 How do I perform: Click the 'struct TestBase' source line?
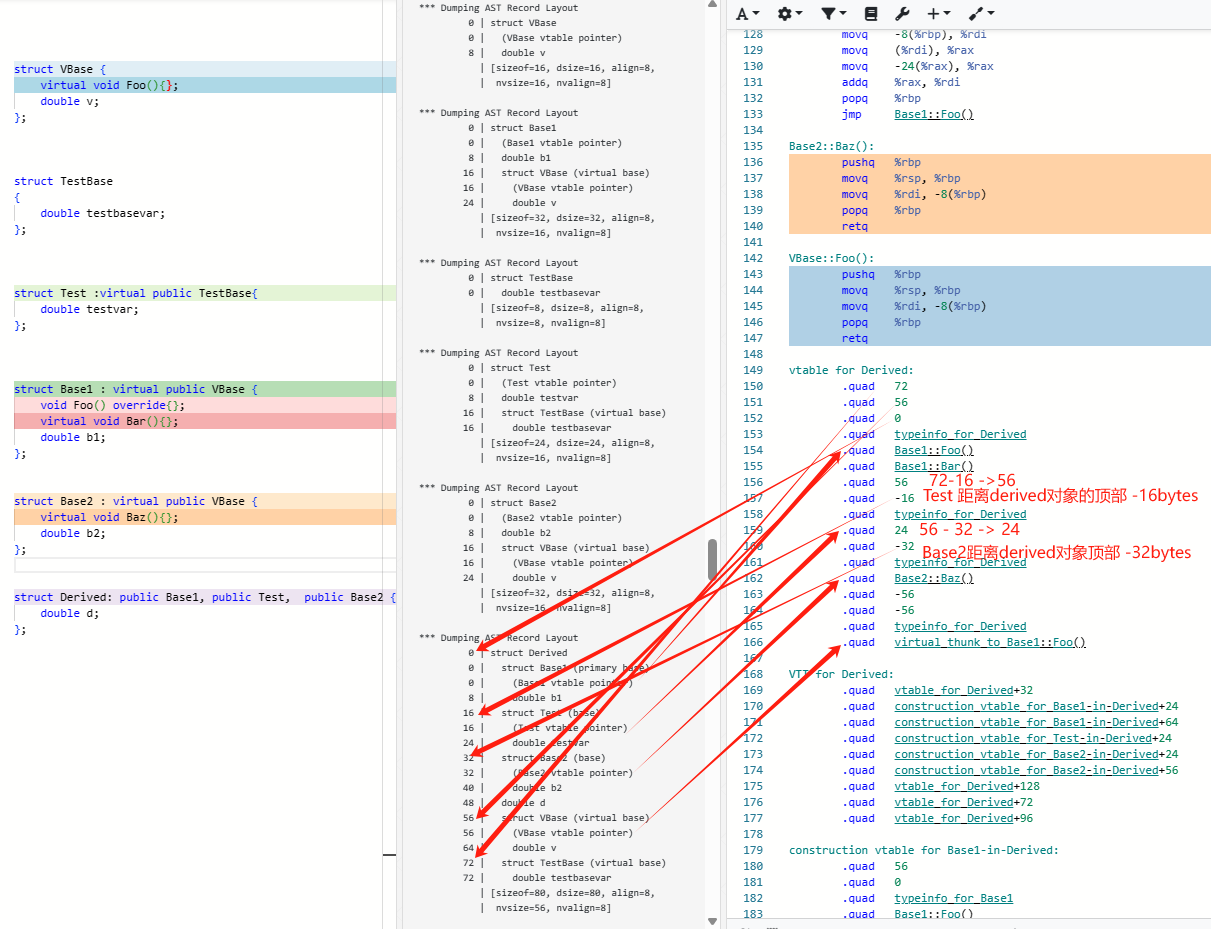coord(63,181)
